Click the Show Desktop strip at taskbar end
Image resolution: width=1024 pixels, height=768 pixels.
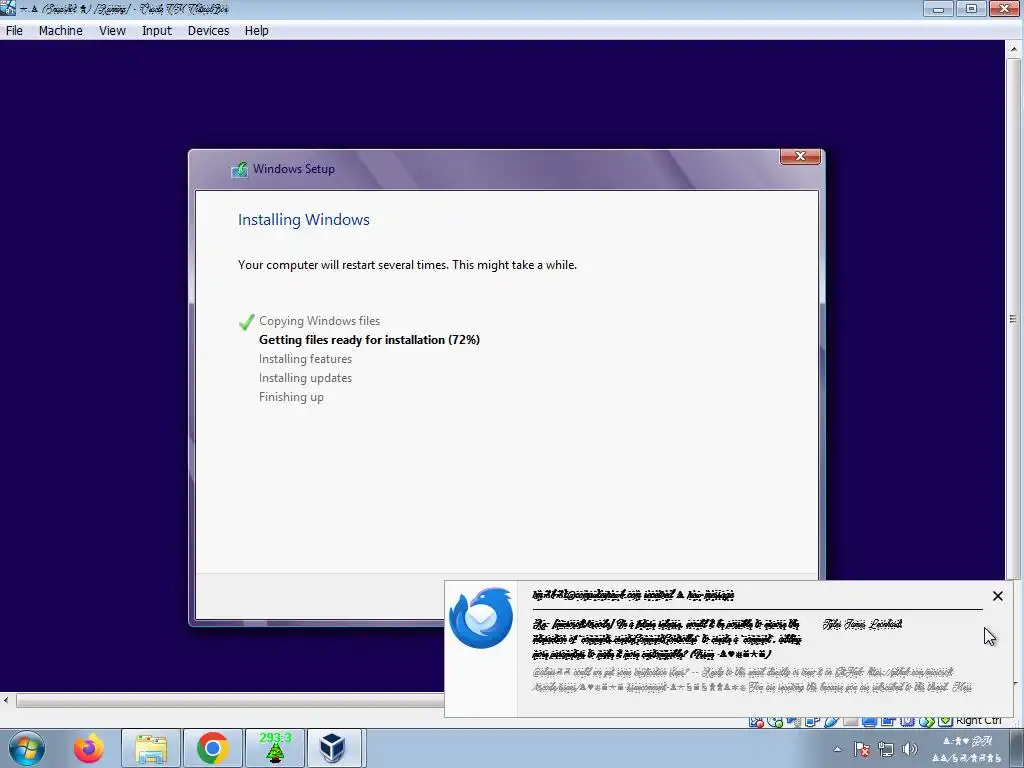pos(1017,748)
